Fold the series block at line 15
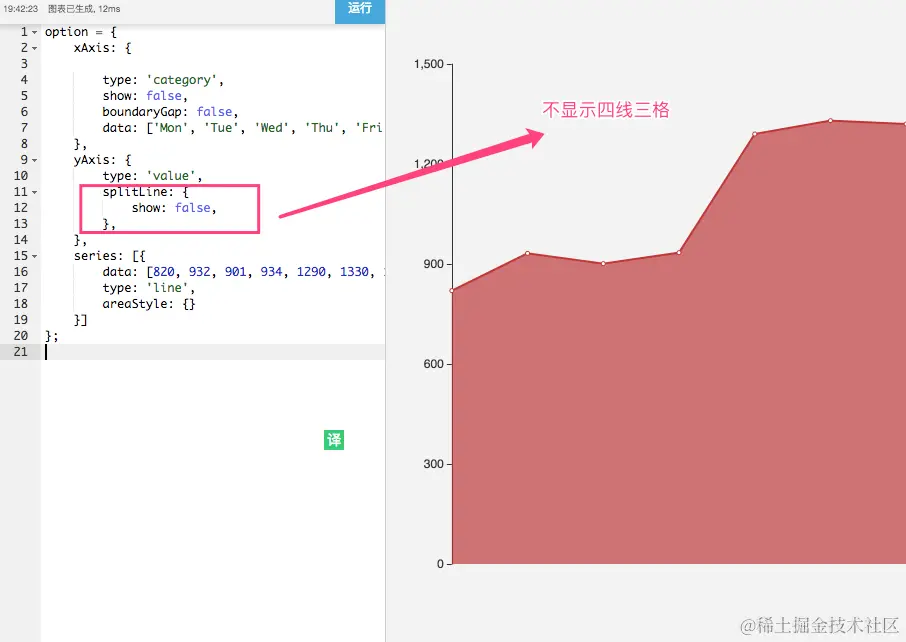The image size is (906, 642). tap(35, 256)
